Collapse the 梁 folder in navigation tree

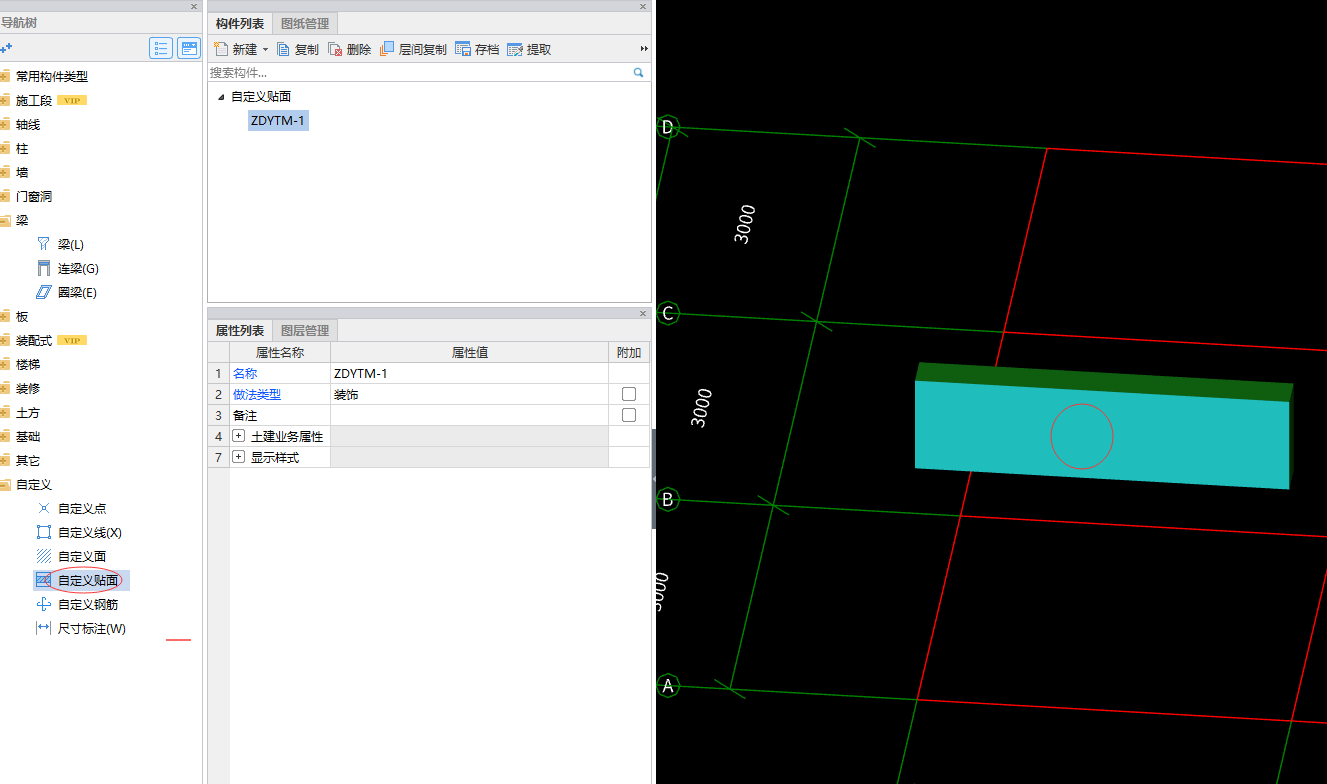4,220
